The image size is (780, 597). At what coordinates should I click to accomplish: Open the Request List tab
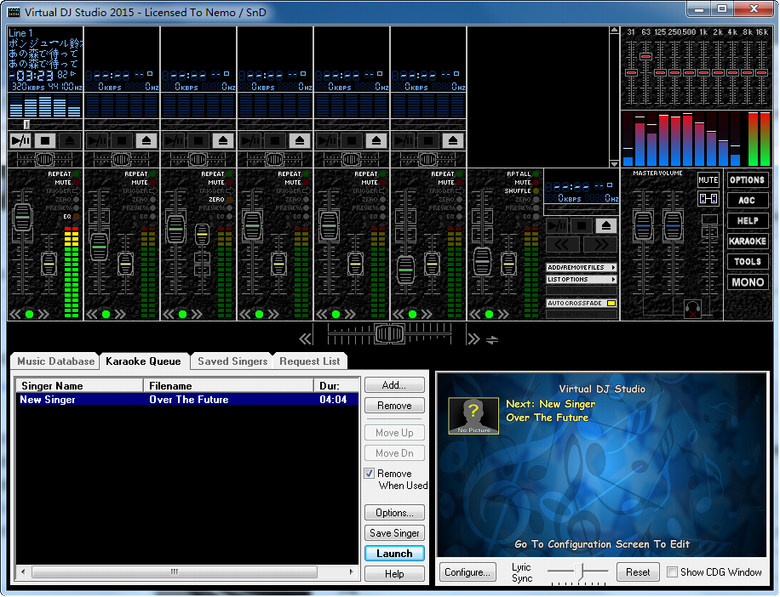click(309, 361)
